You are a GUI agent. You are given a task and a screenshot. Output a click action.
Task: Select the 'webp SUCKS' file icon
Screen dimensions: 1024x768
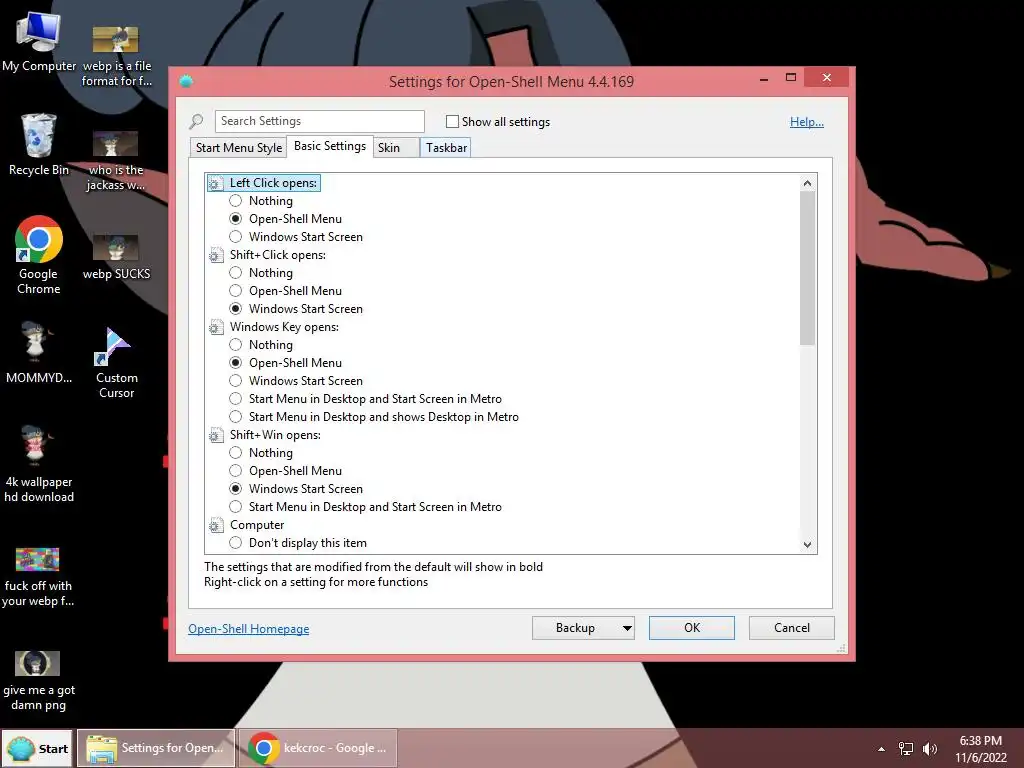click(116, 258)
